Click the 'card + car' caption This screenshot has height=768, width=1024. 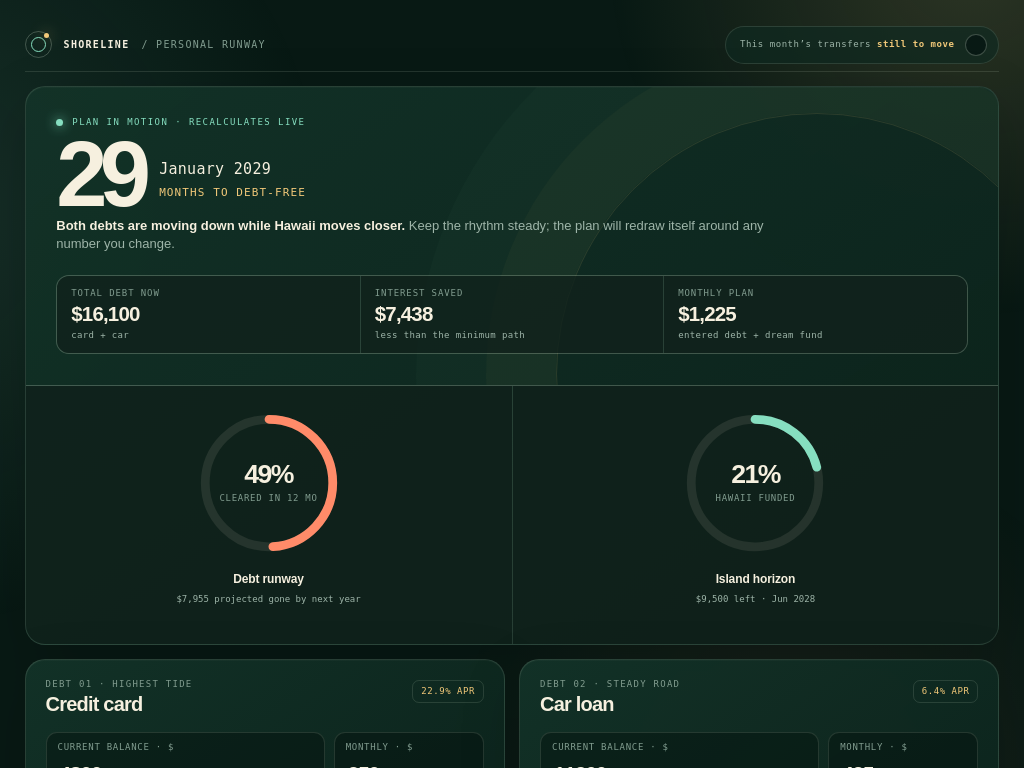pos(100,335)
